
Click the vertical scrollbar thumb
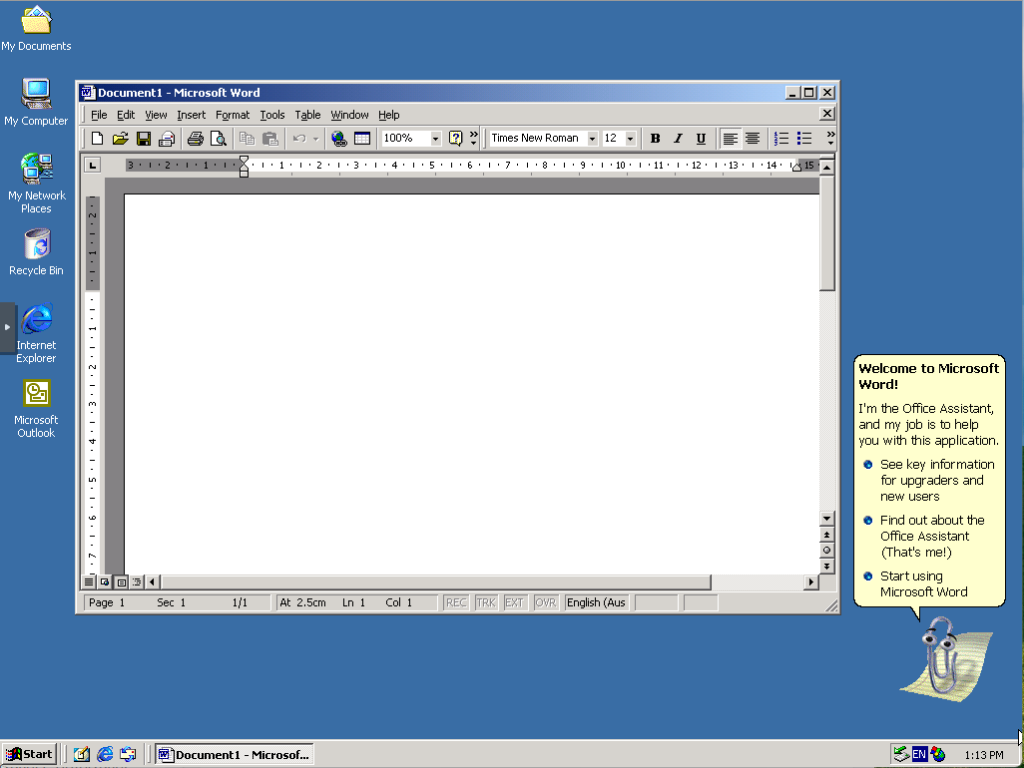click(x=827, y=232)
